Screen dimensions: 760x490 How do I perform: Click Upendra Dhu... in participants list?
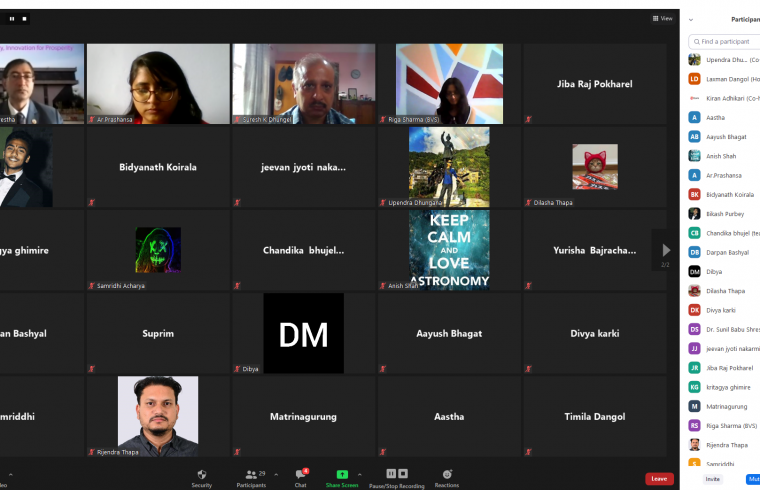pyautogui.click(x=724, y=60)
